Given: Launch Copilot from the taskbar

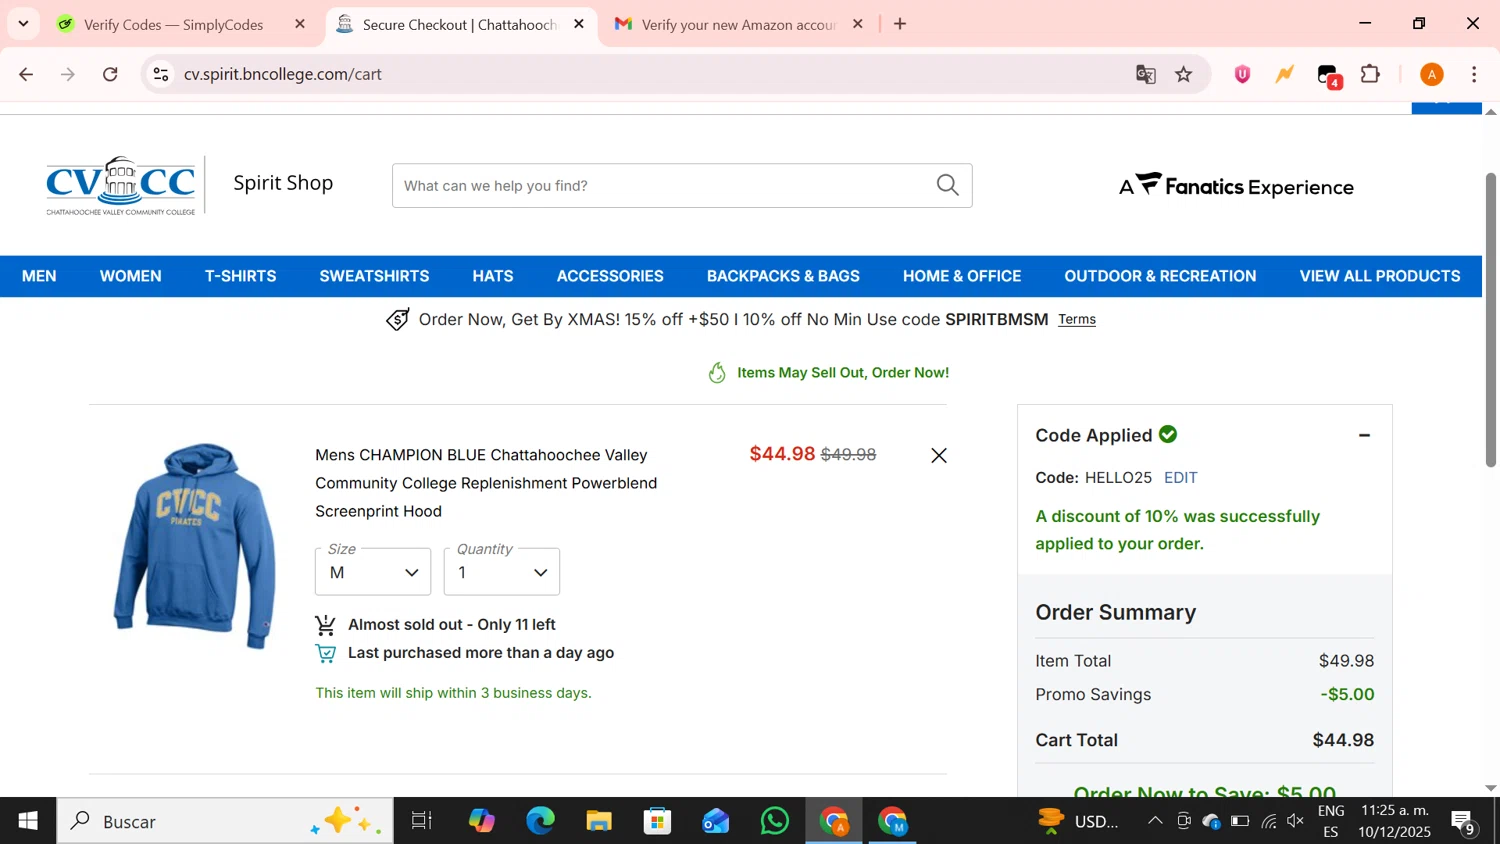Looking at the screenshot, I should pos(481,821).
